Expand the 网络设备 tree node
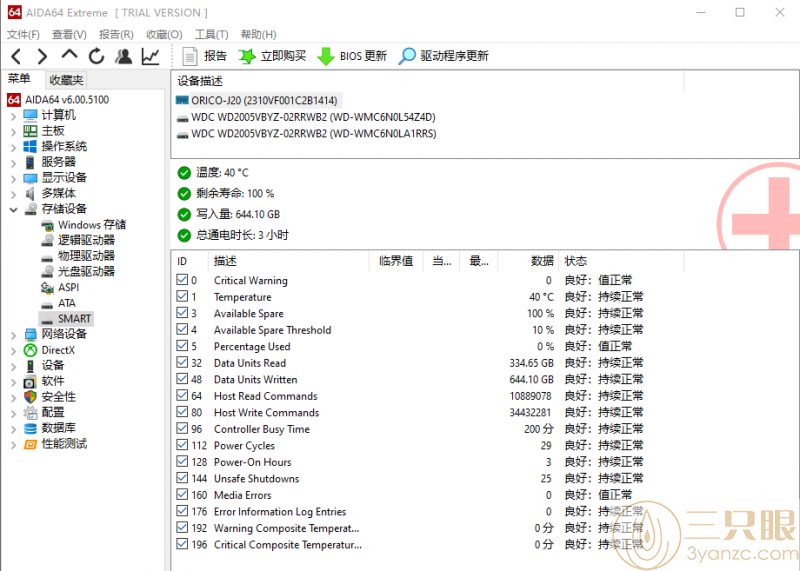800x571 pixels. point(13,335)
